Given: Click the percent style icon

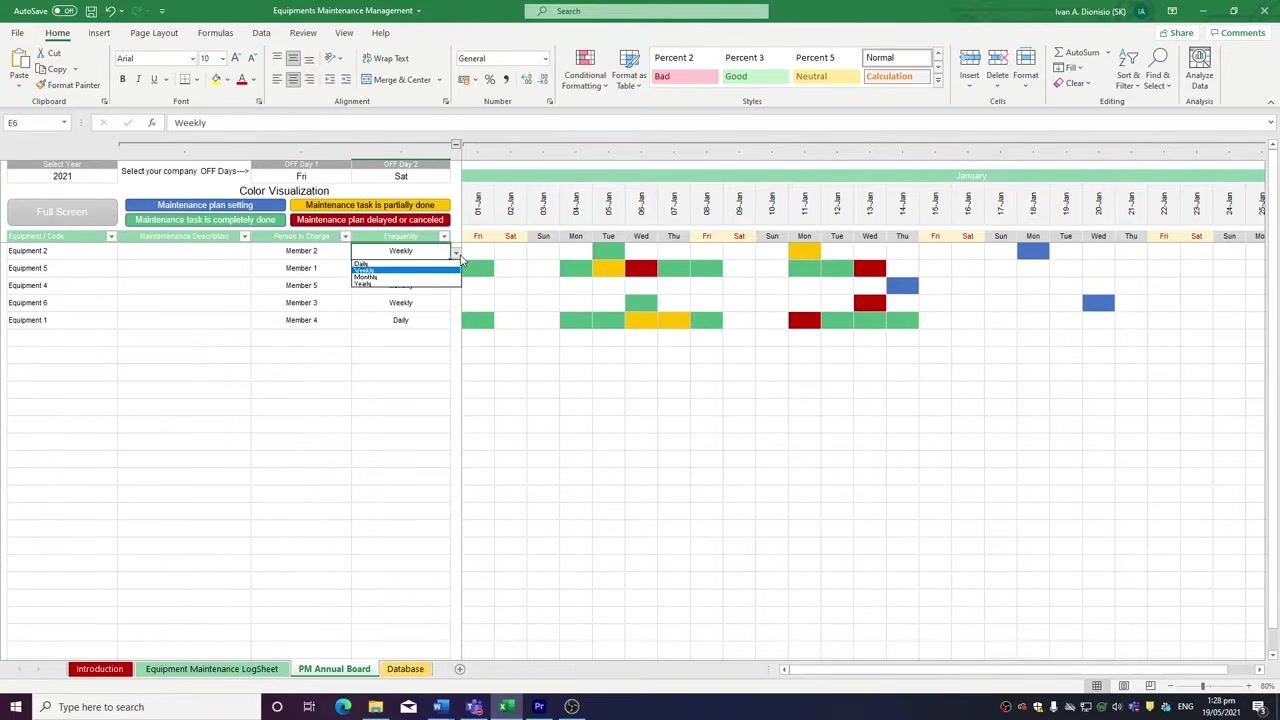Looking at the screenshot, I should [490, 80].
